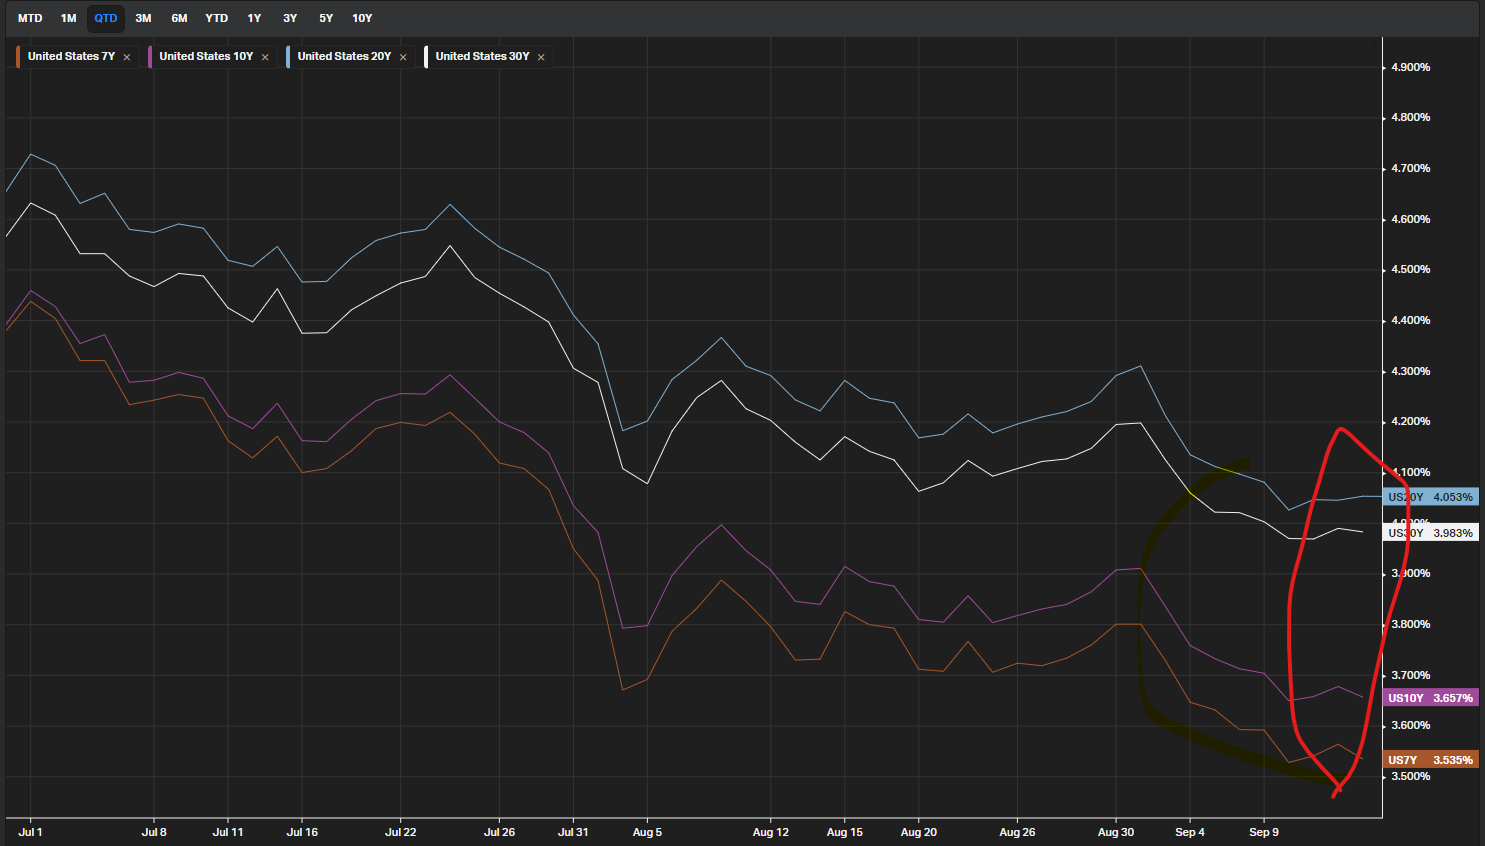Click the orange color bar of 7Y legend
Viewport: 1485px width, 846px height.
[x=18, y=57]
